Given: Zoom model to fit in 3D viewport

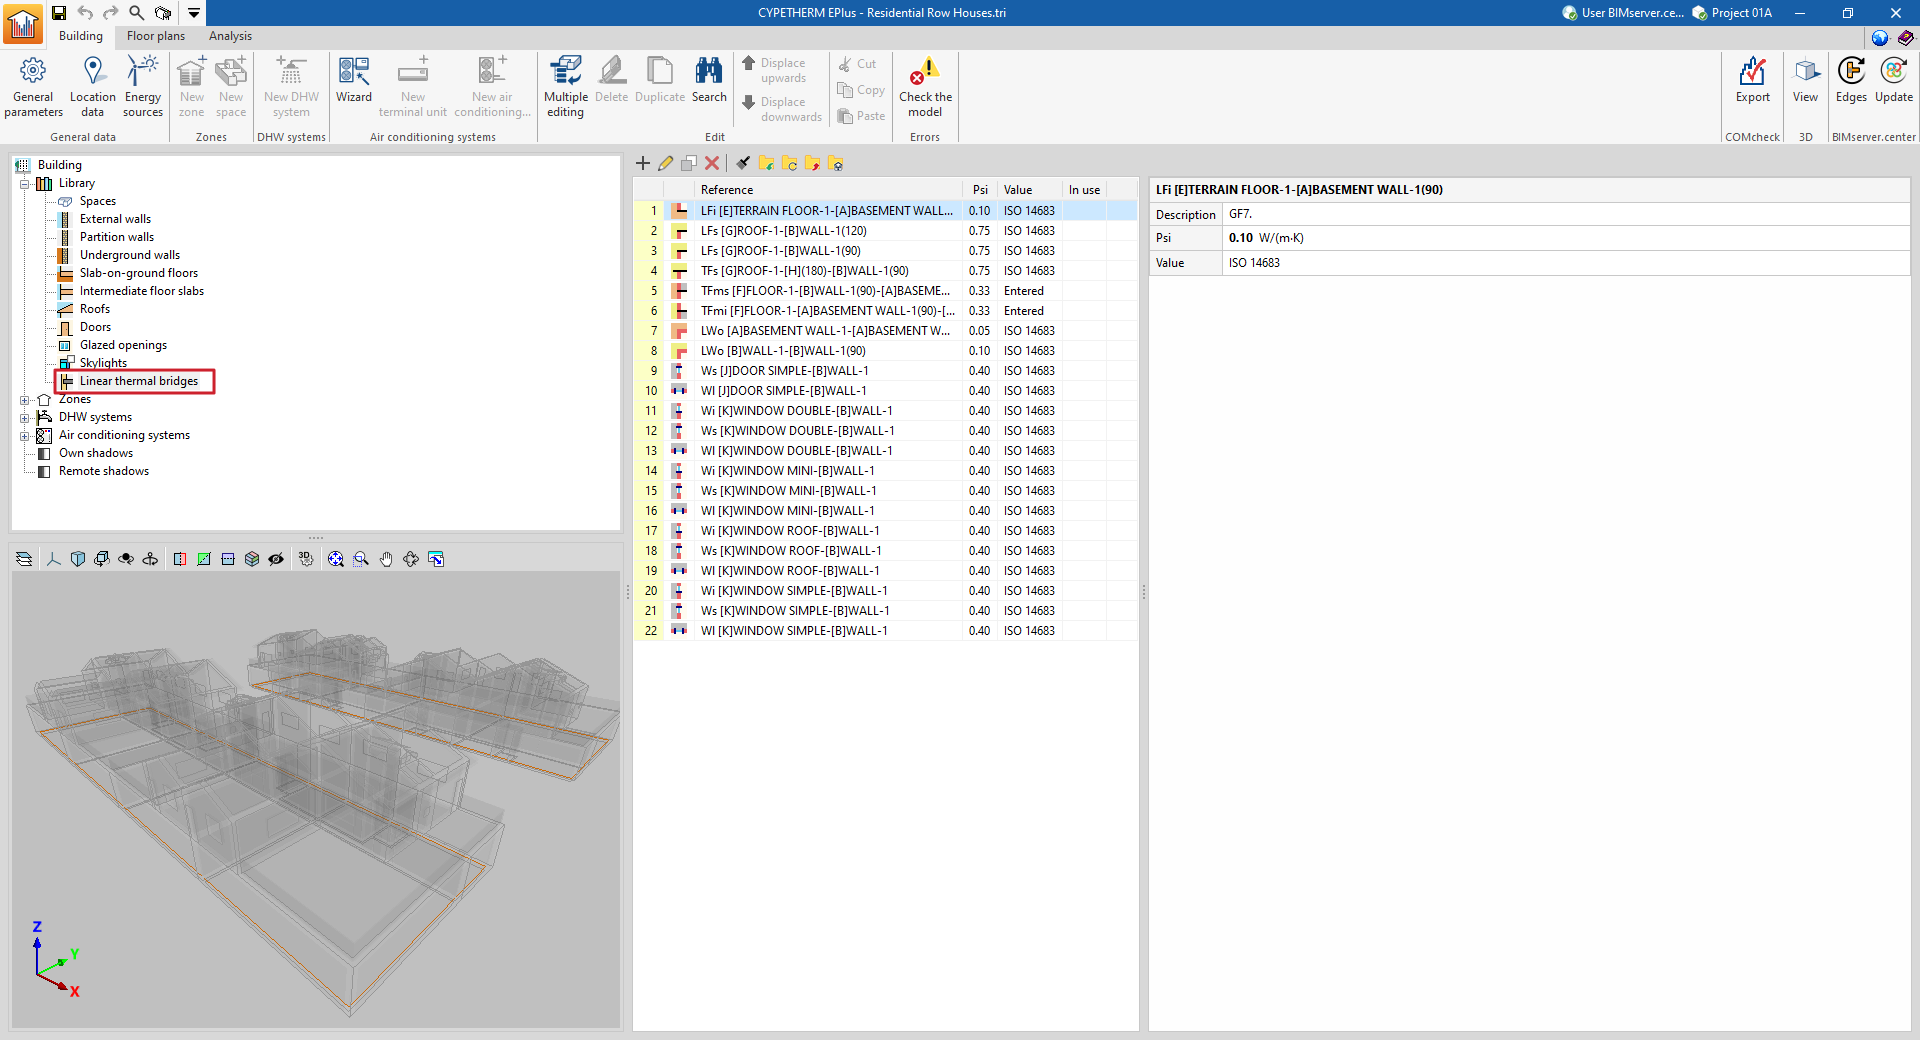Looking at the screenshot, I should click(x=336, y=559).
